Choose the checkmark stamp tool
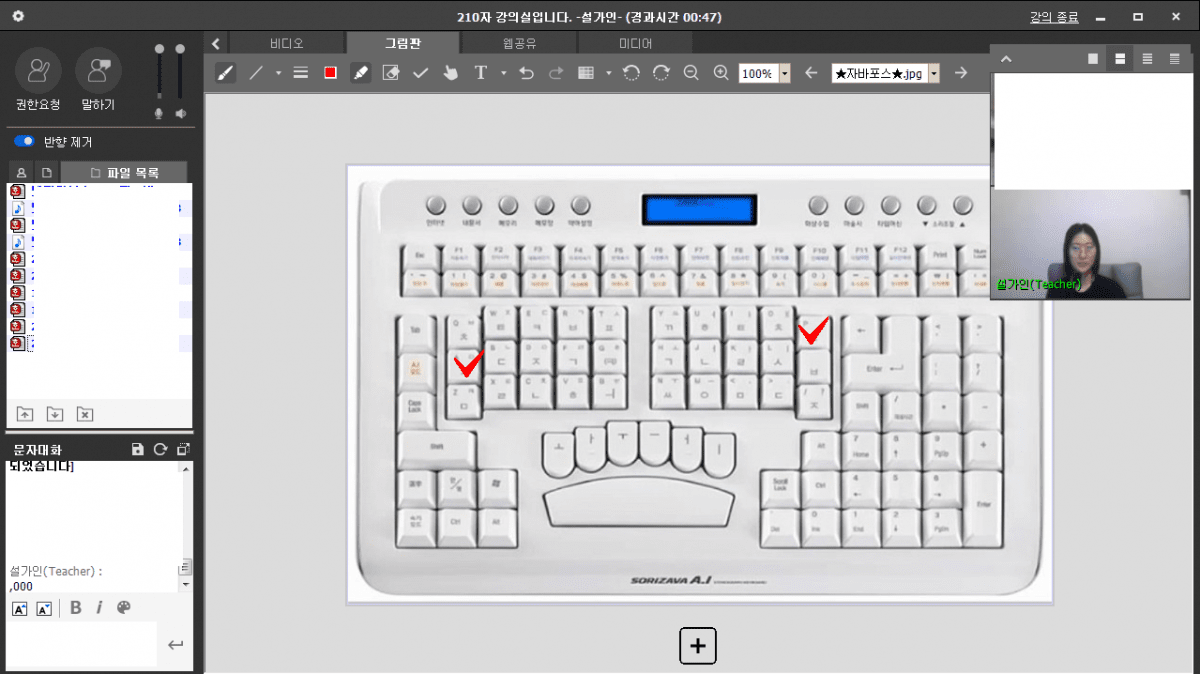This screenshot has height=674, width=1200. coord(421,73)
